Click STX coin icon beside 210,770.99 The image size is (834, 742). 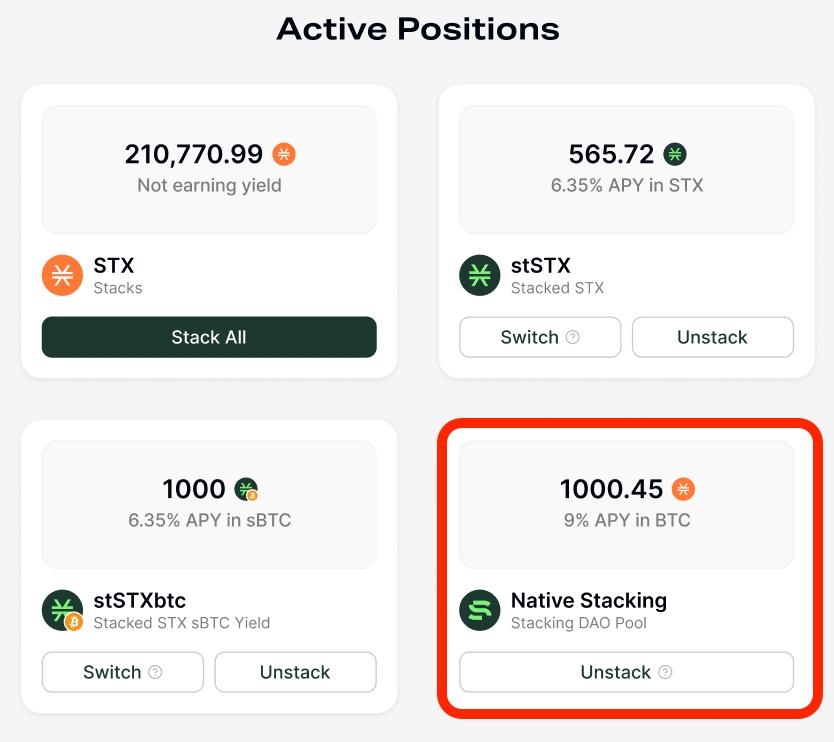click(284, 154)
